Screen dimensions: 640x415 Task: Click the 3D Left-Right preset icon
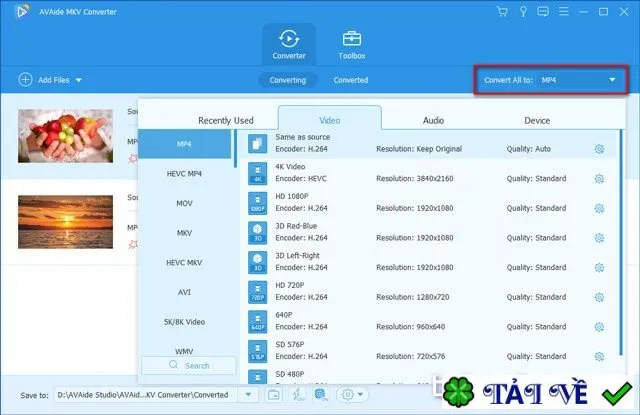pos(258,262)
